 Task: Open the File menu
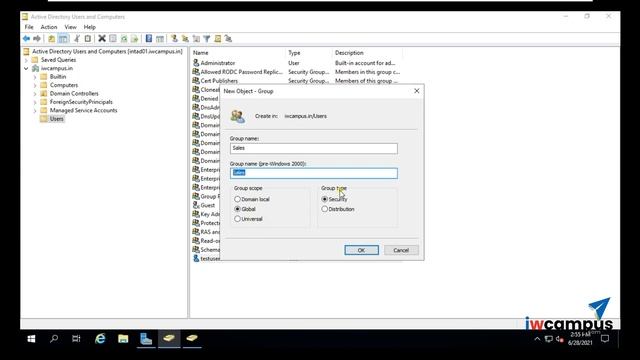point(29,27)
